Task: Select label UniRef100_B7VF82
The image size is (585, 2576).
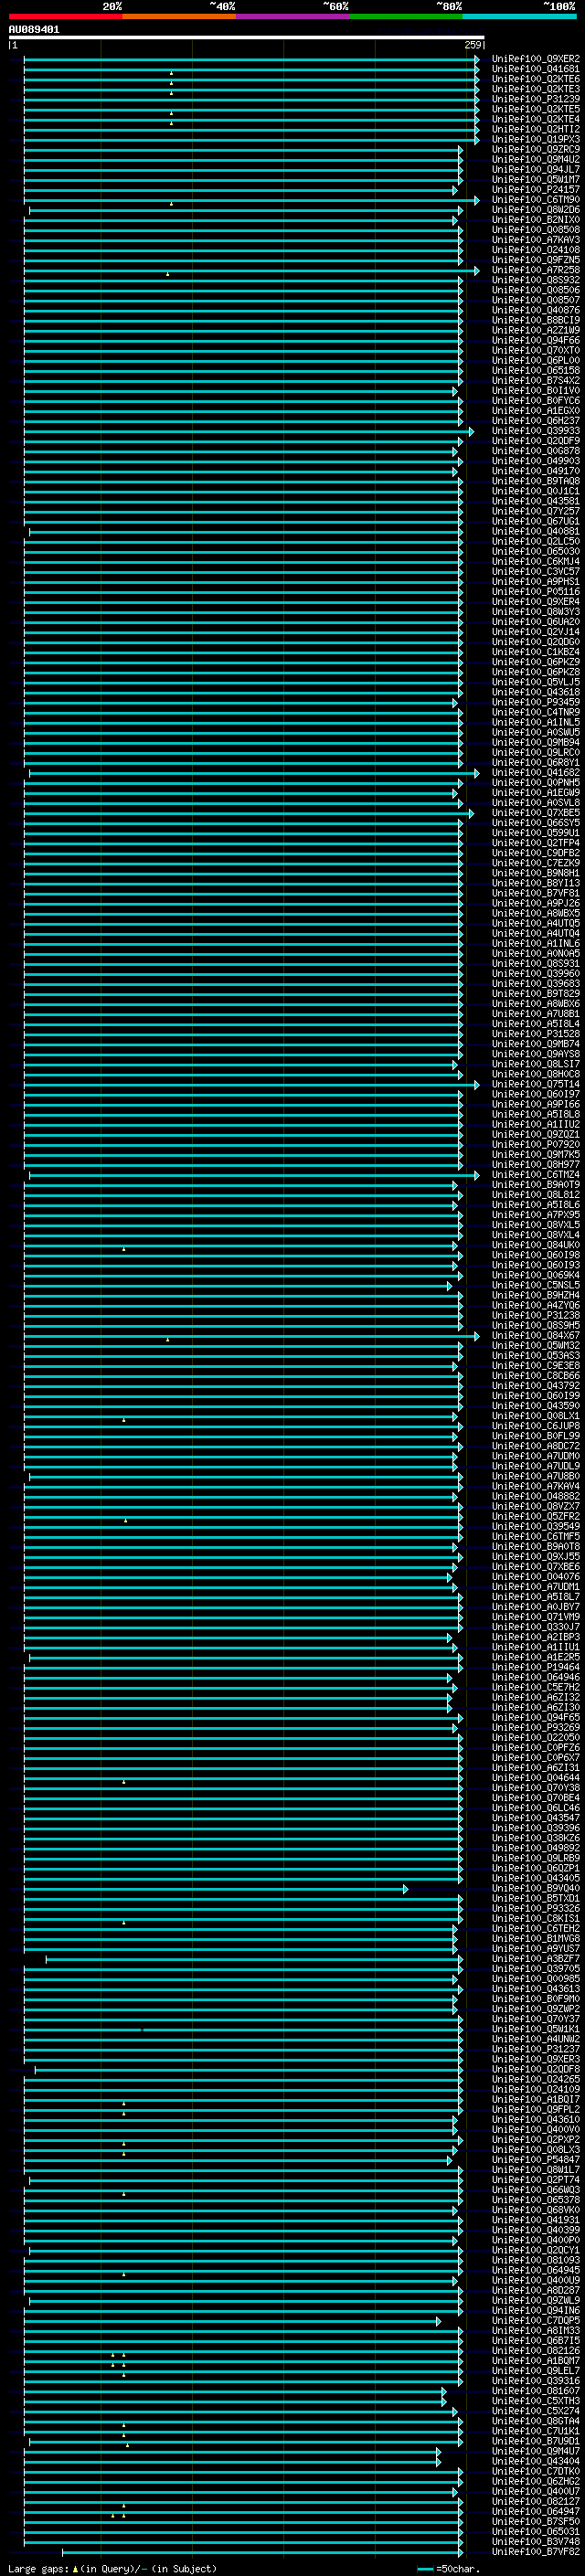Action: click(536, 2552)
